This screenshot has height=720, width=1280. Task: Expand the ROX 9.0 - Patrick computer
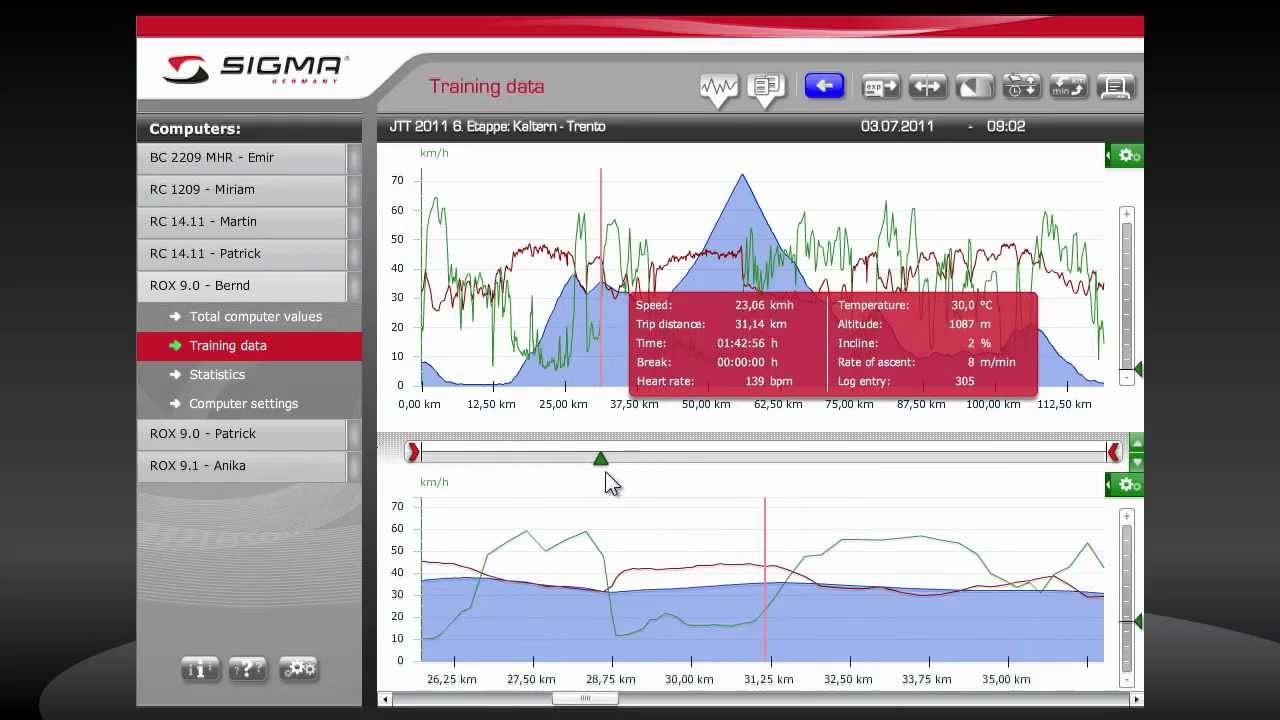(244, 434)
